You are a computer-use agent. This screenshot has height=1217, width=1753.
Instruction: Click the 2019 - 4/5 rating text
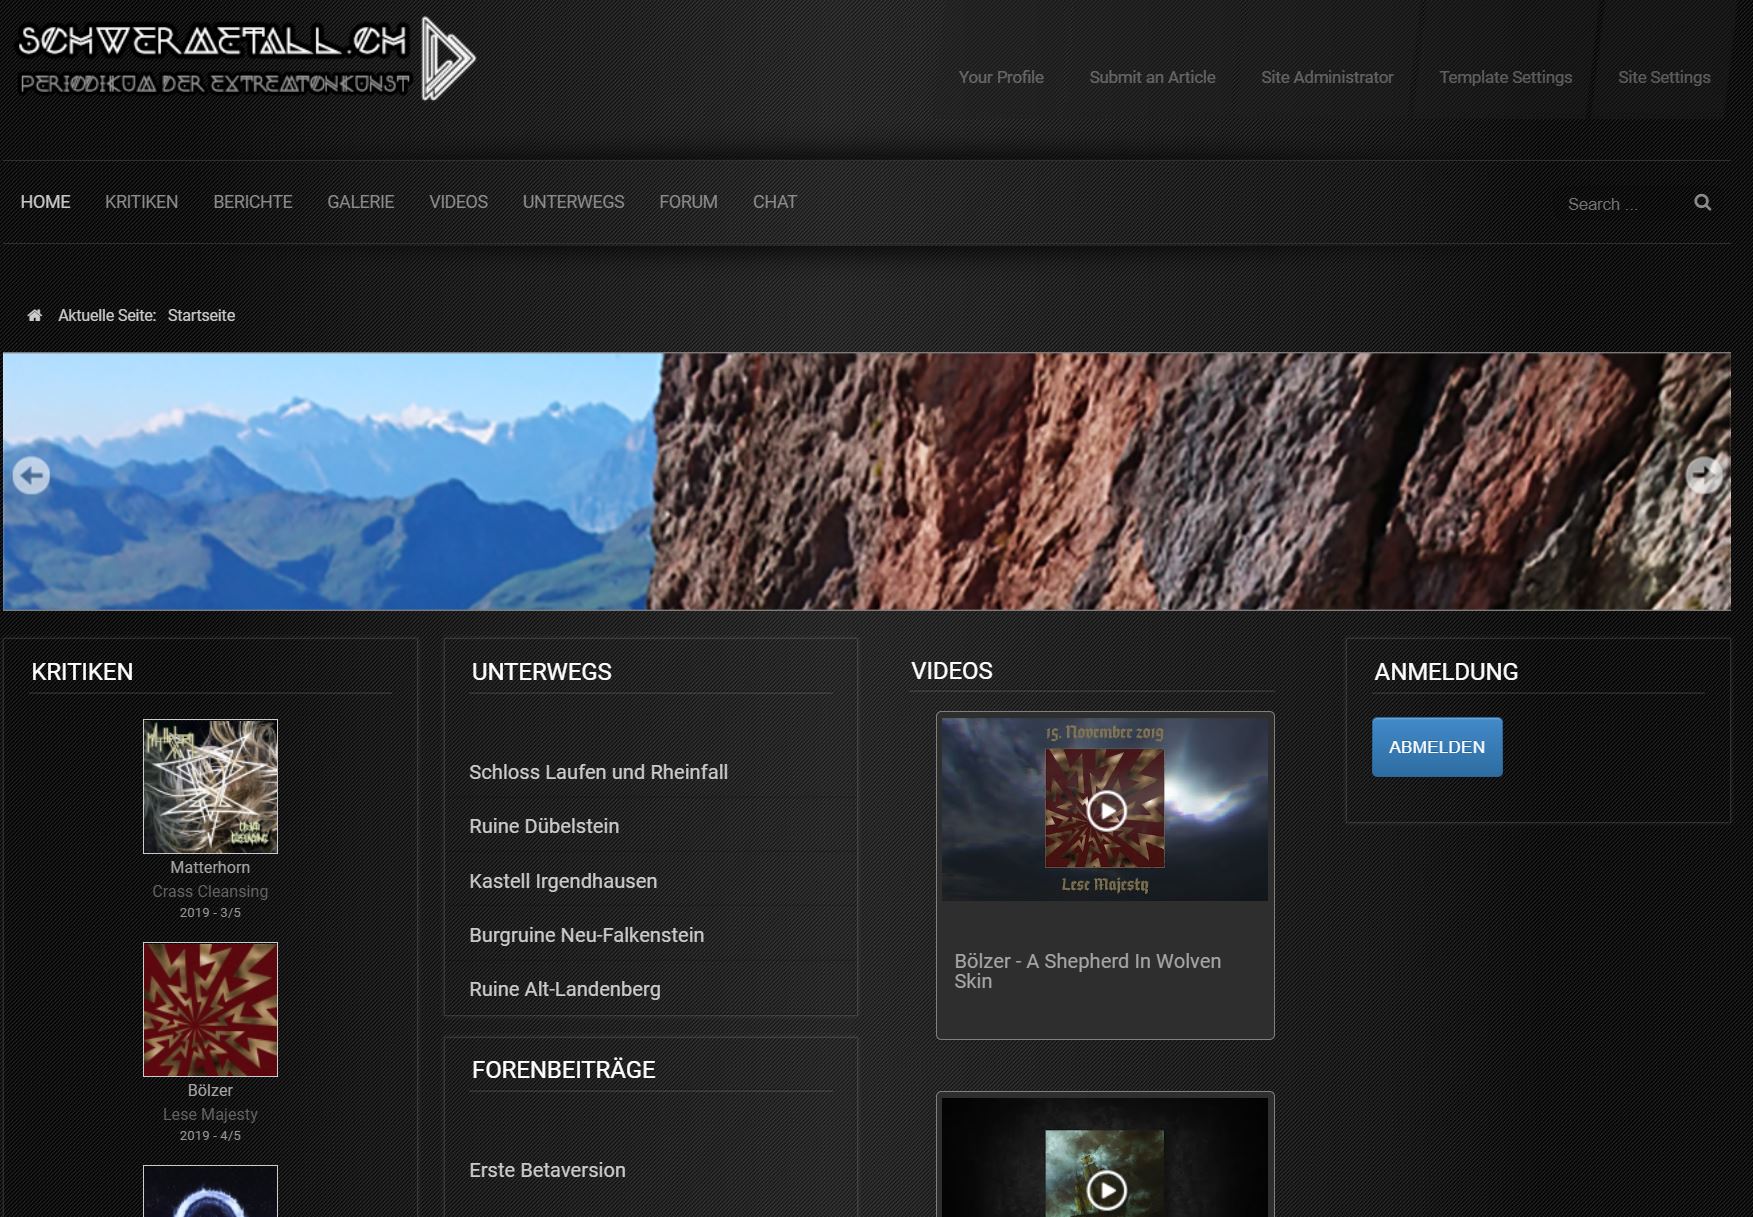click(210, 1136)
